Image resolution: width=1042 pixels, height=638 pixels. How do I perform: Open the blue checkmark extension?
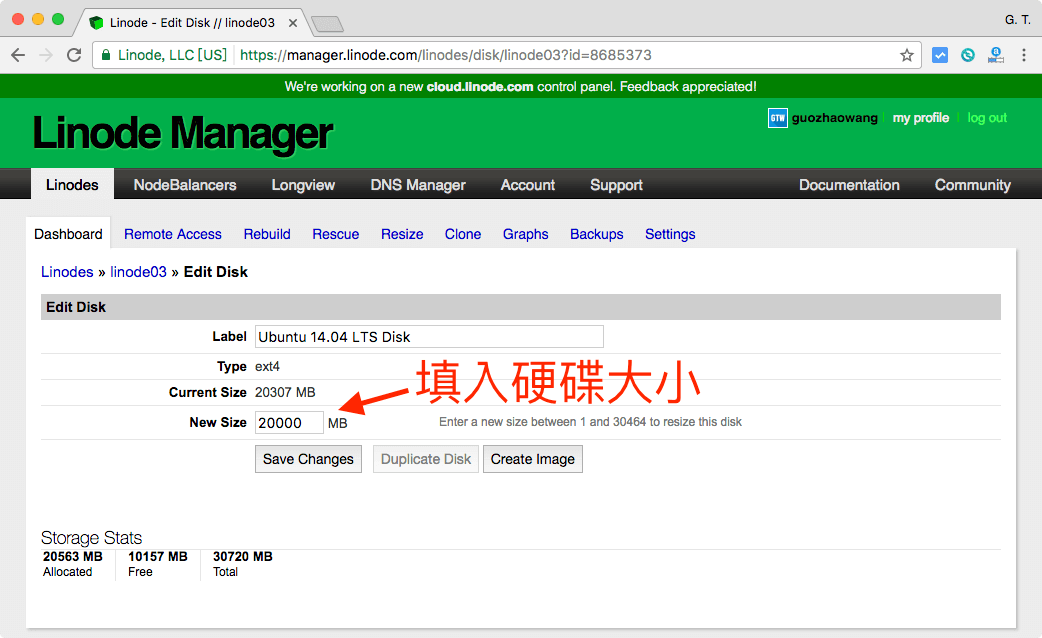point(940,56)
